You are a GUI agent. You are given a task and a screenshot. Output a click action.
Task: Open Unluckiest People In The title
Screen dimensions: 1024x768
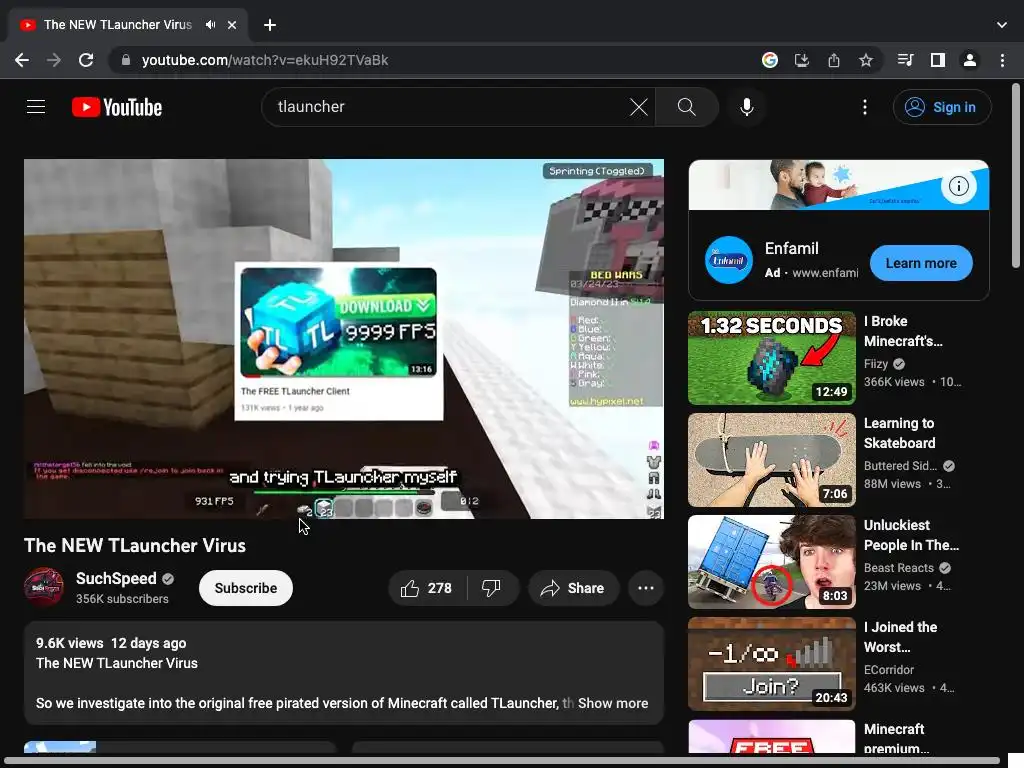coord(911,535)
